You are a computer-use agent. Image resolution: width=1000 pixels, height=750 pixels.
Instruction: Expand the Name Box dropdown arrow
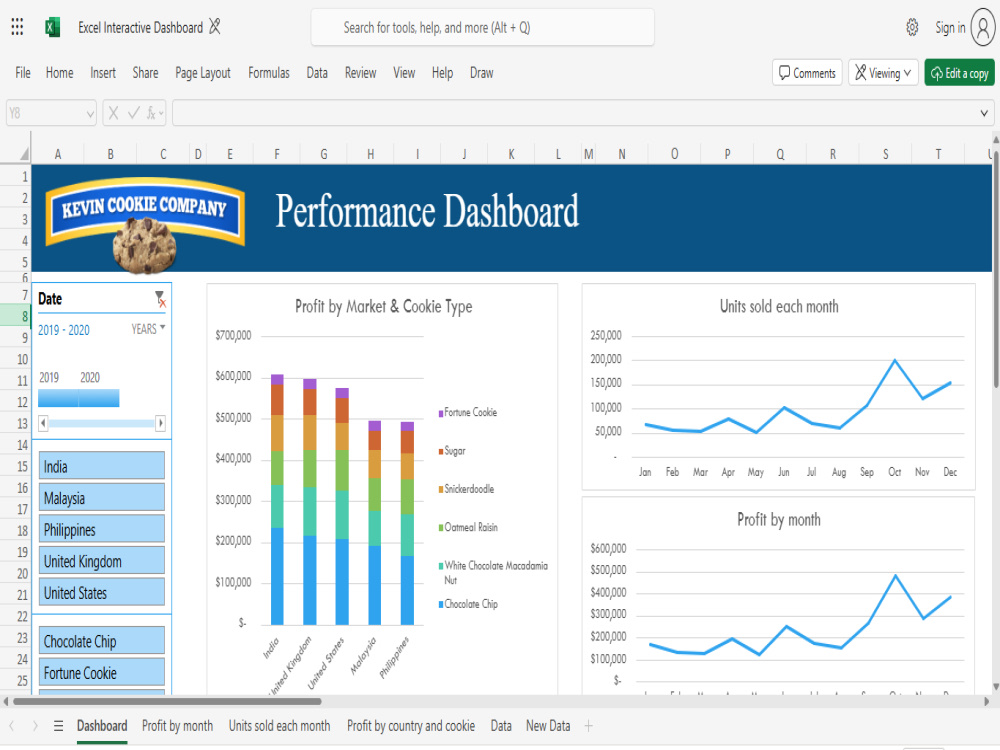(x=89, y=114)
